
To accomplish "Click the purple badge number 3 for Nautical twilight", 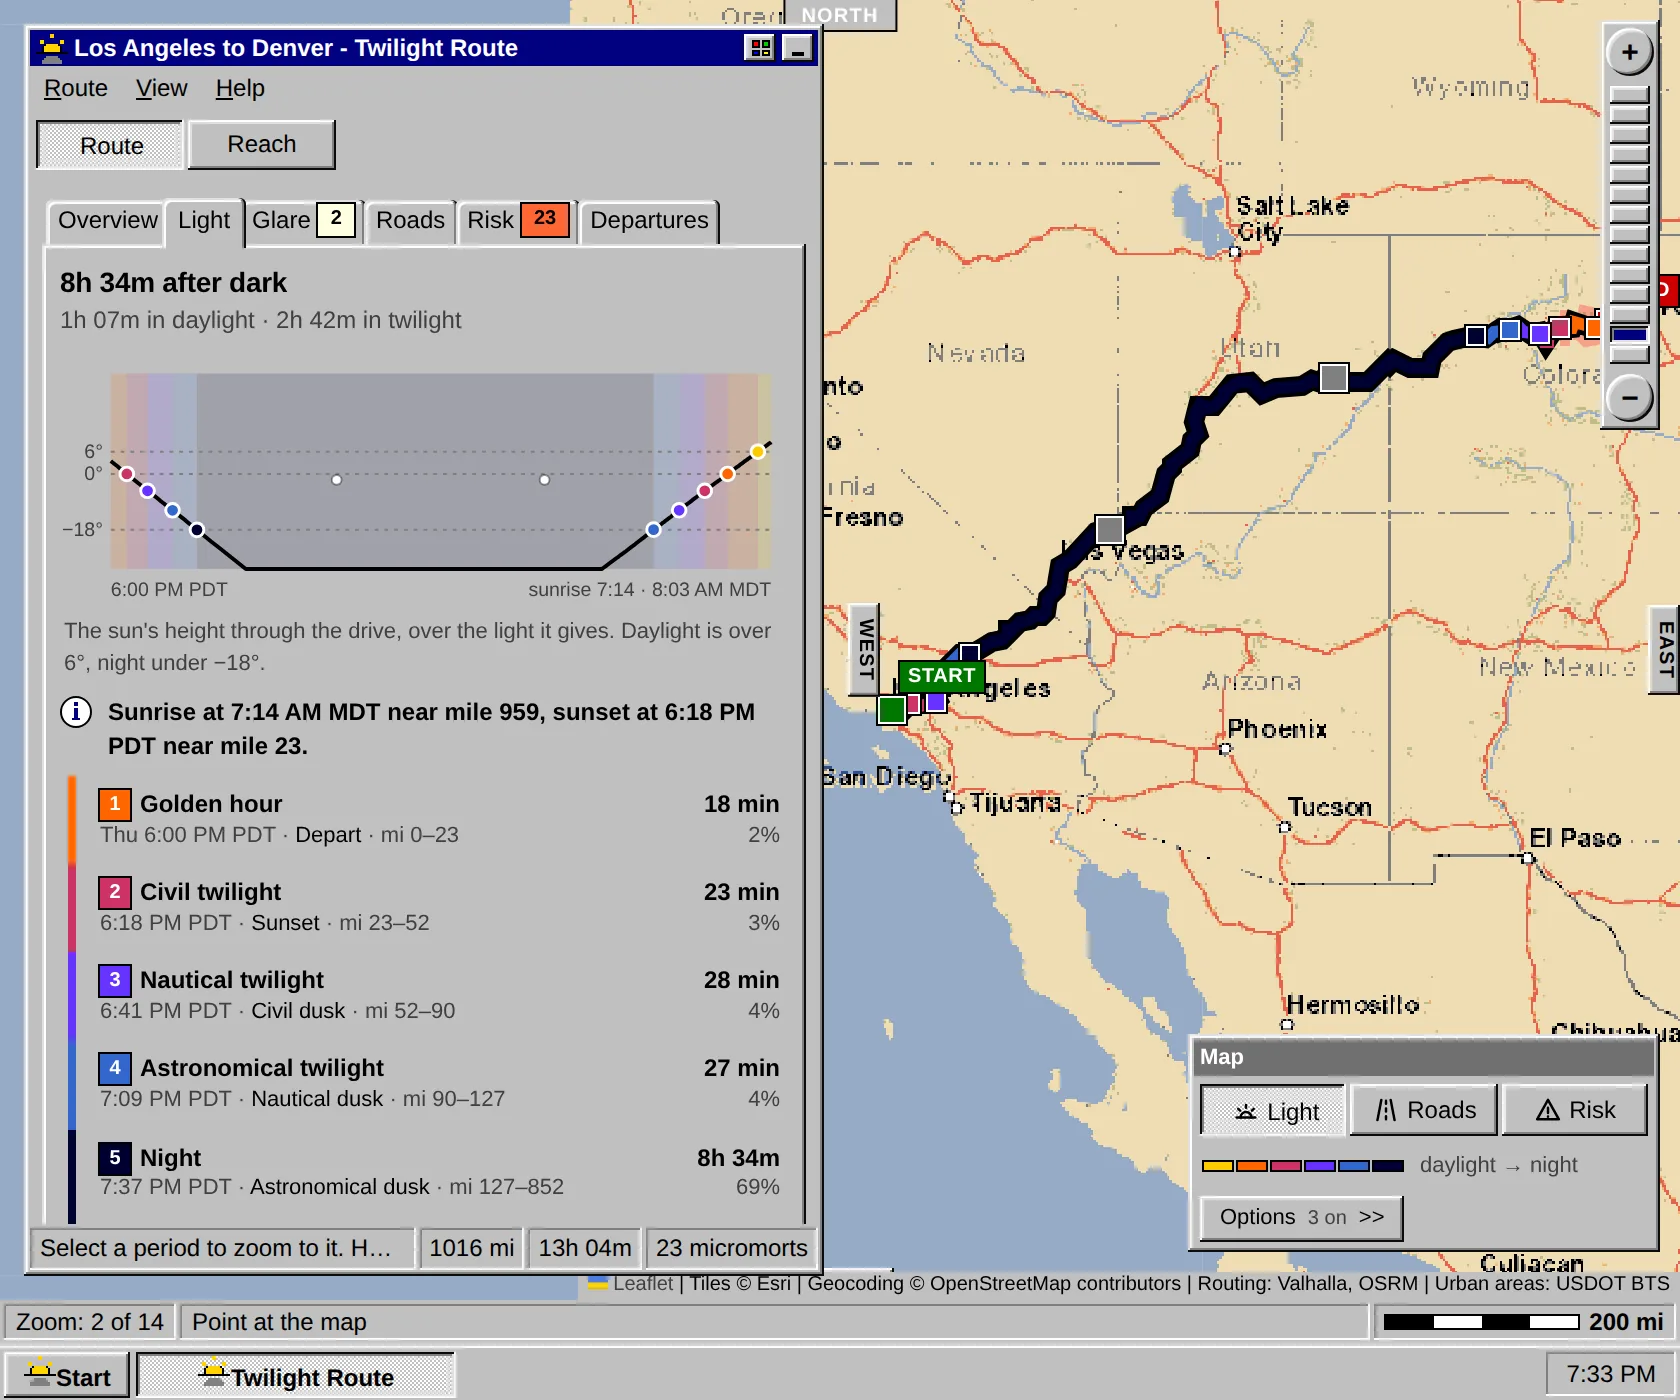I will (x=114, y=980).
